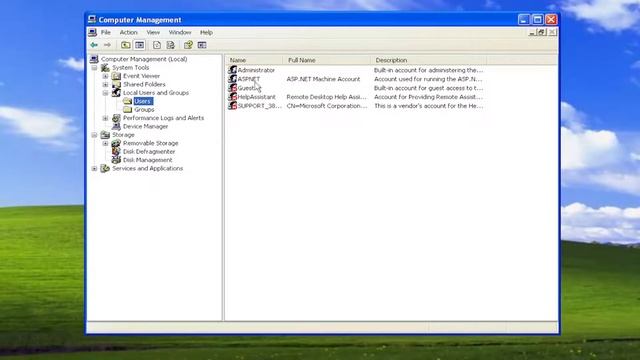Screen dimensions: 640x360
Task: Select the Device Manager label
Action: click(145, 127)
